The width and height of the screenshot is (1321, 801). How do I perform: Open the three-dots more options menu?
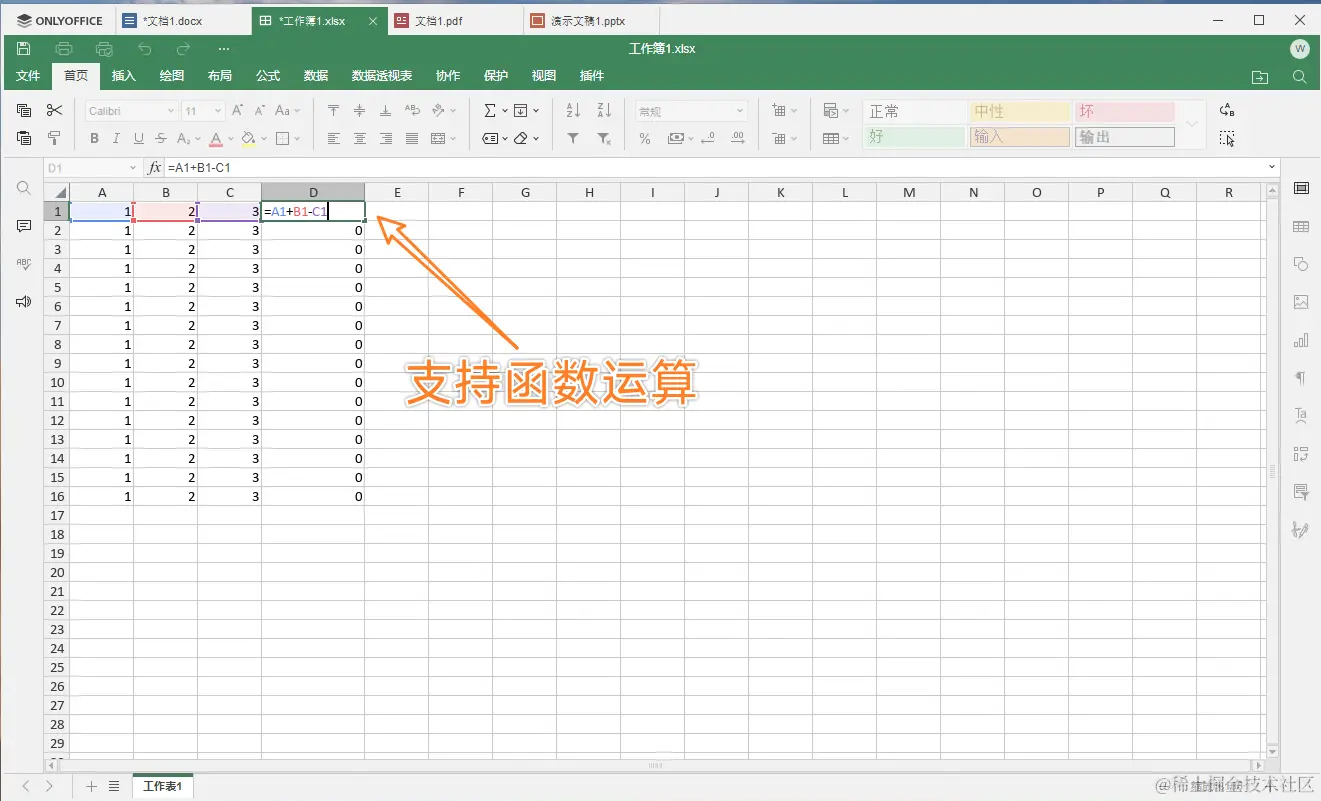tap(224, 48)
